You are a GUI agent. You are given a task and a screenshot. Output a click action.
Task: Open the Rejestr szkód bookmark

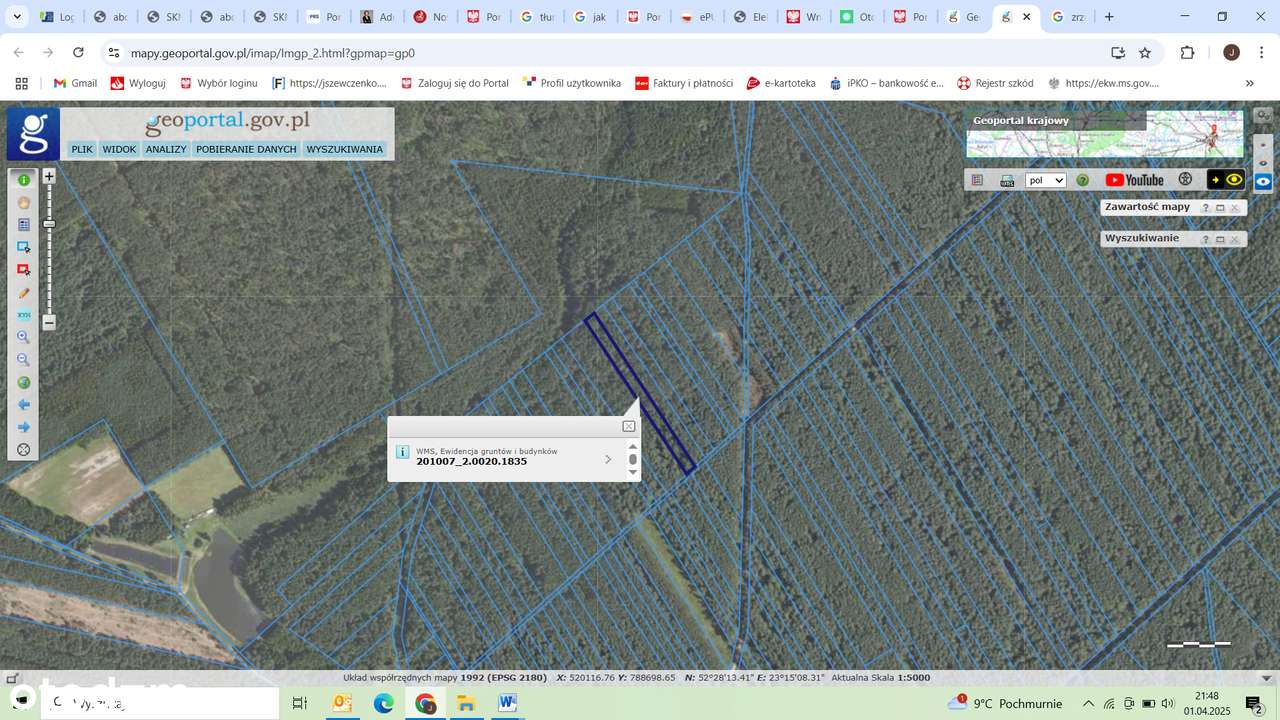995,83
